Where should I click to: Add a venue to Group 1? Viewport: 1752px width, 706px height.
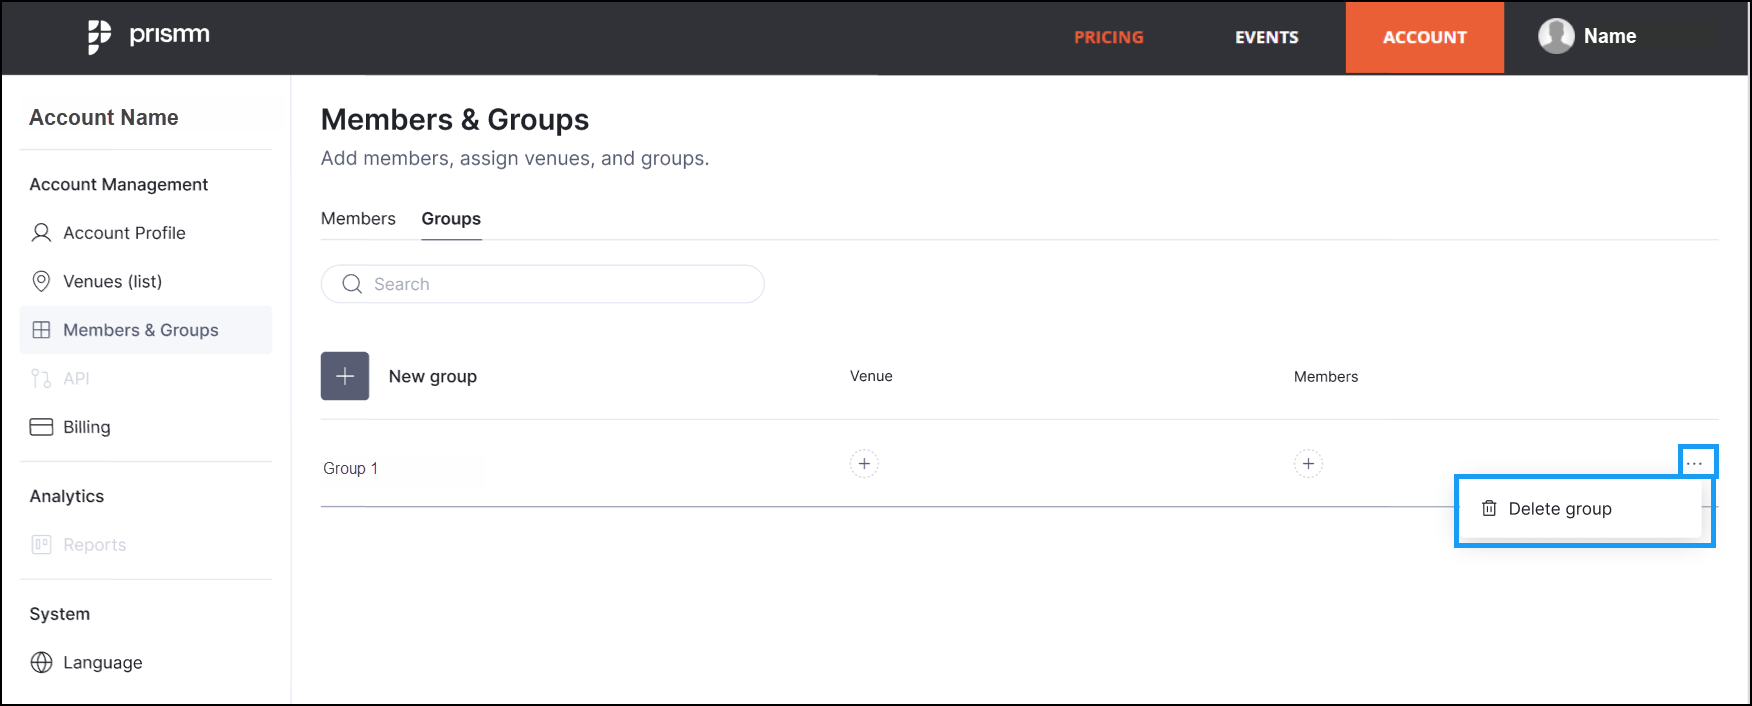pos(864,464)
